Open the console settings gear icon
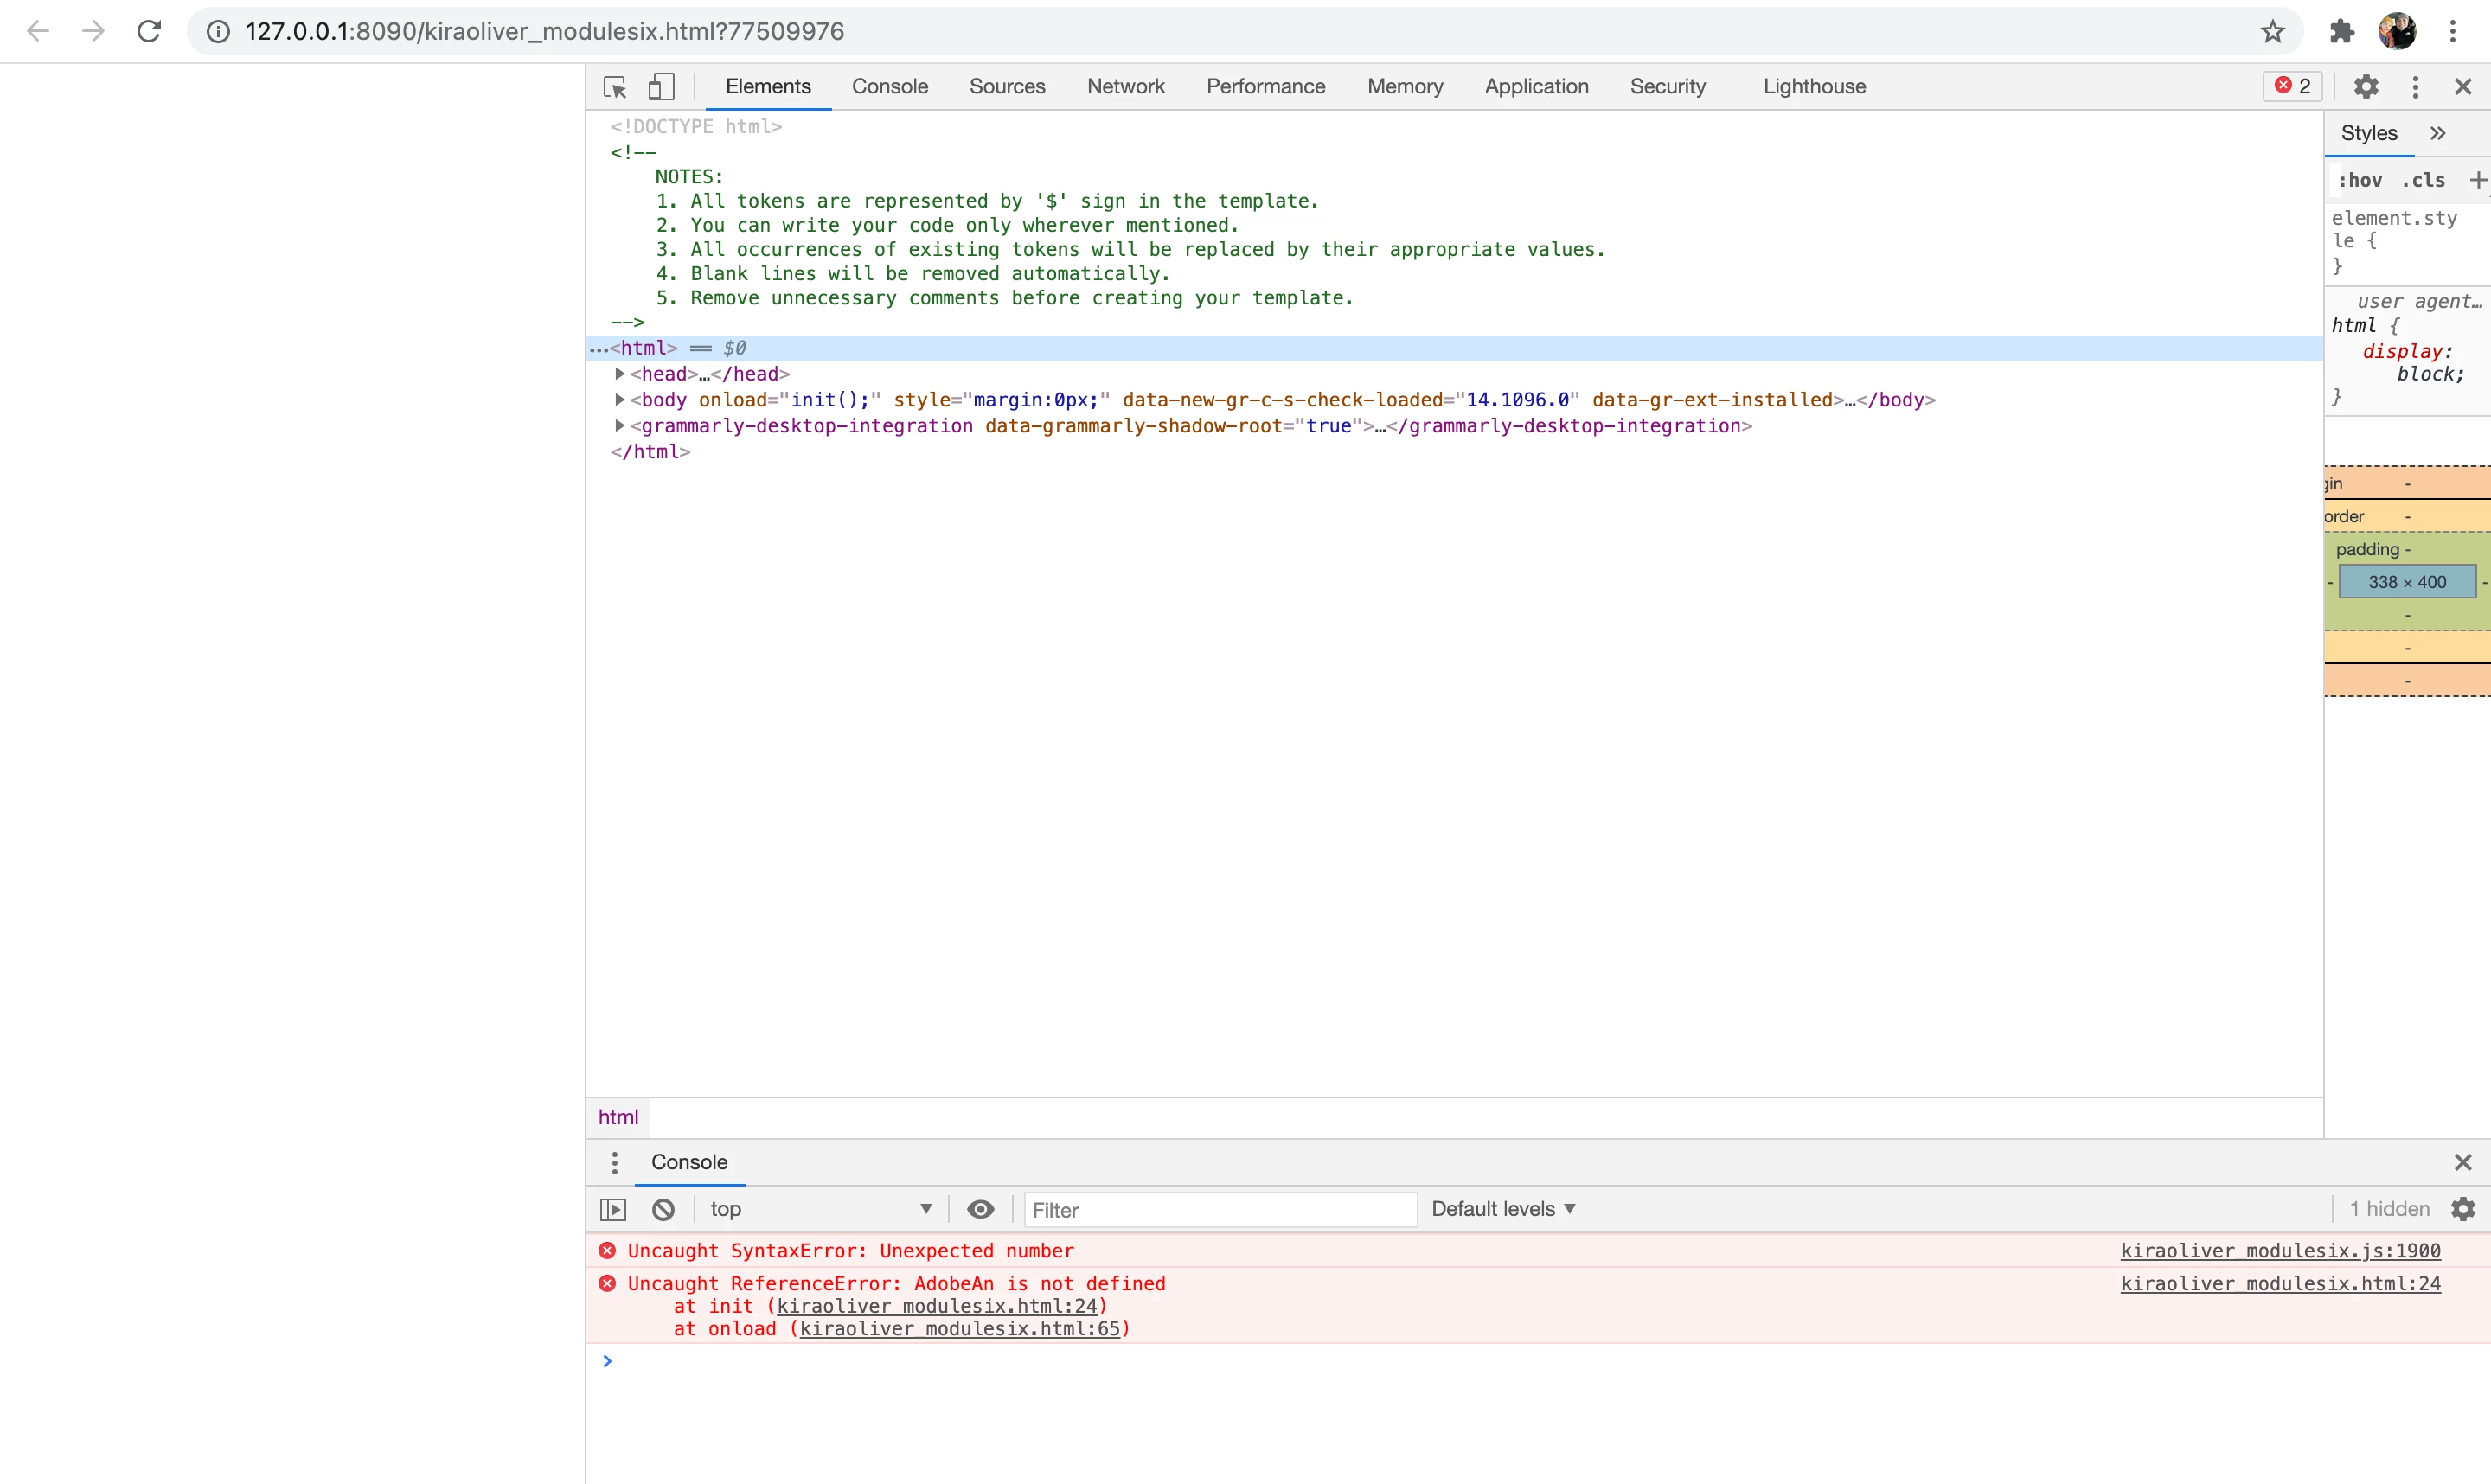 [2463, 1209]
